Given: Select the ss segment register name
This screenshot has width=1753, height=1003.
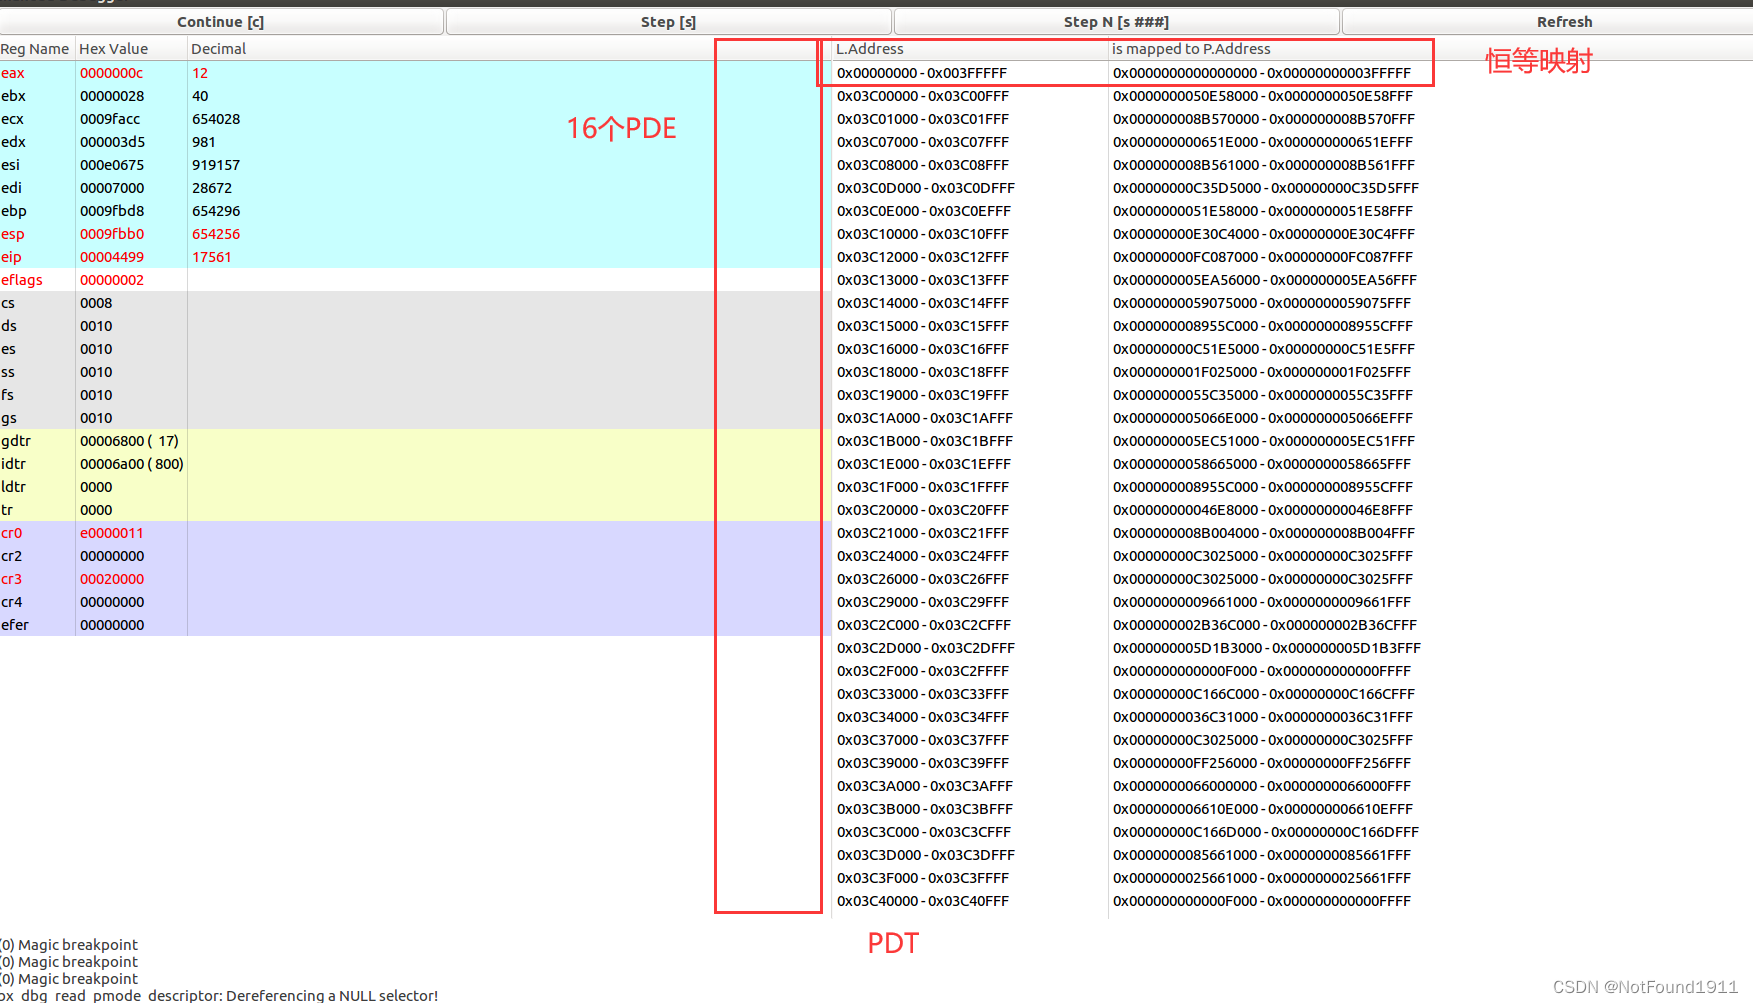Looking at the screenshot, I should tap(8, 372).
